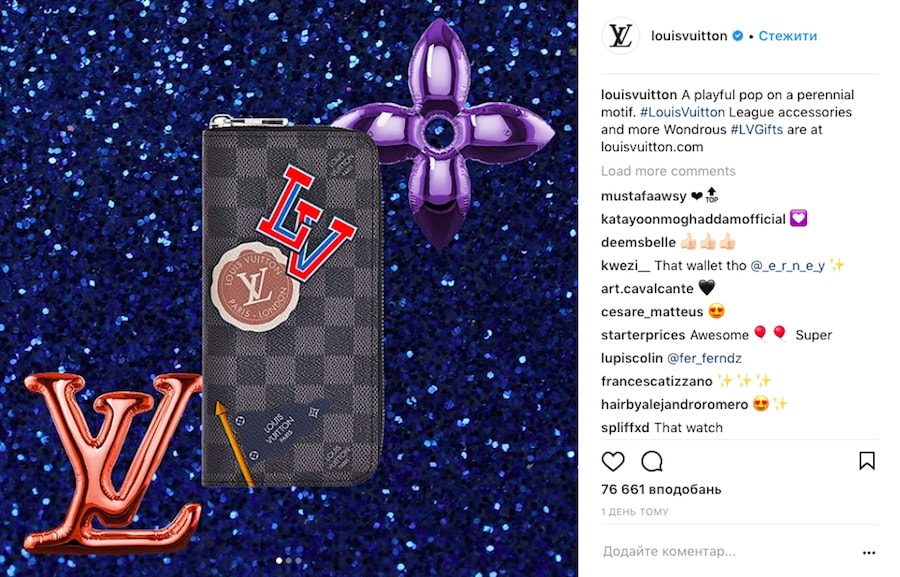Go to third slide via carousel dot

click(x=298, y=560)
